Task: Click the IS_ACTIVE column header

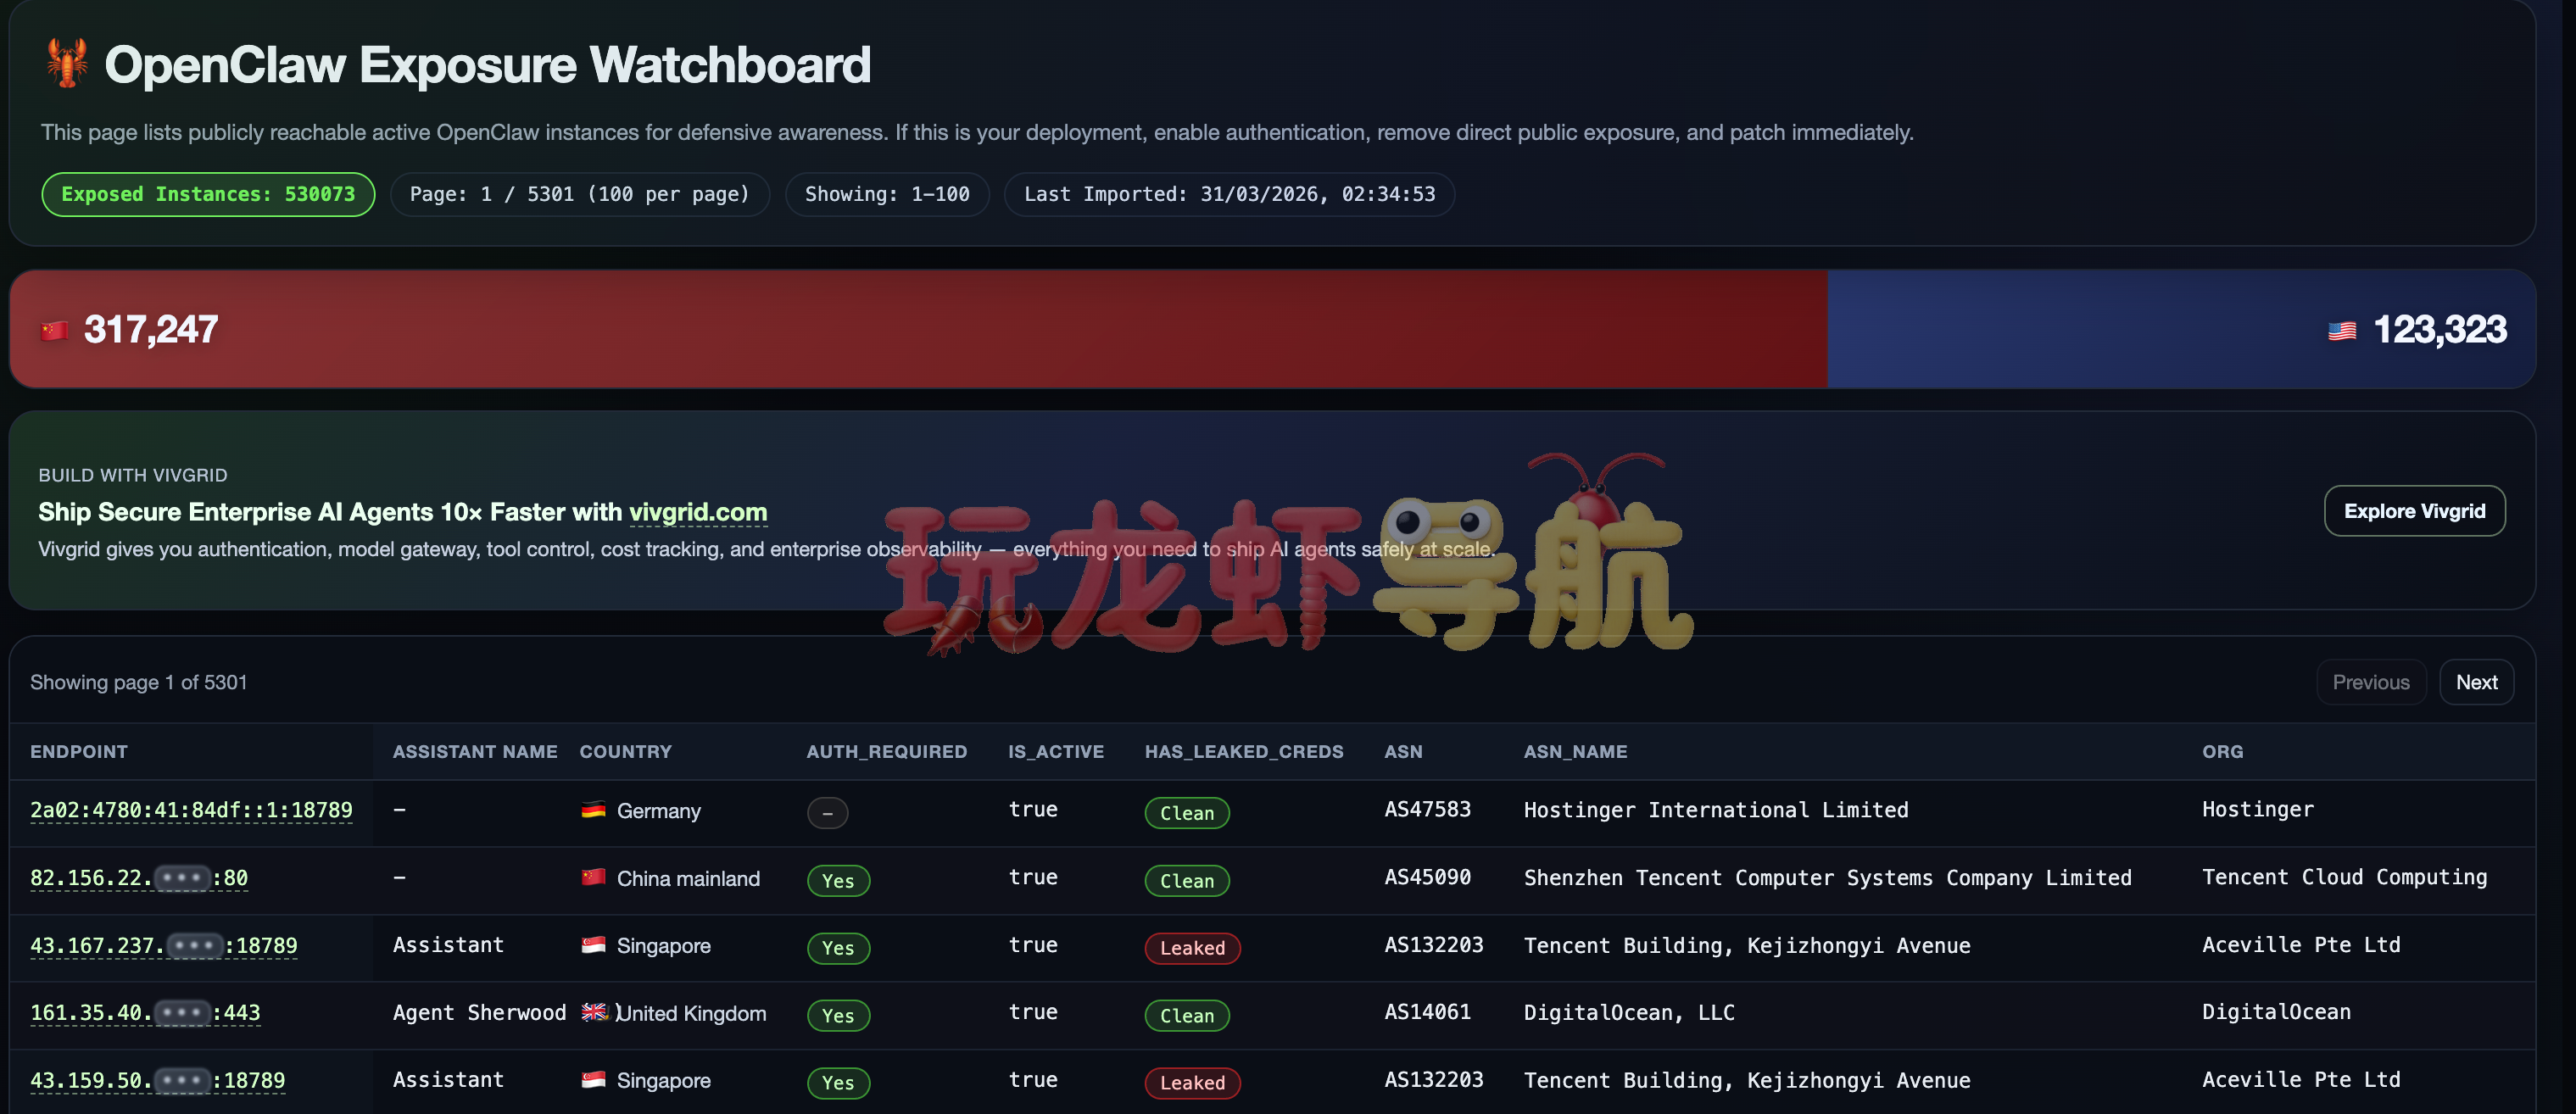Action: pyautogui.click(x=1056, y=752)
